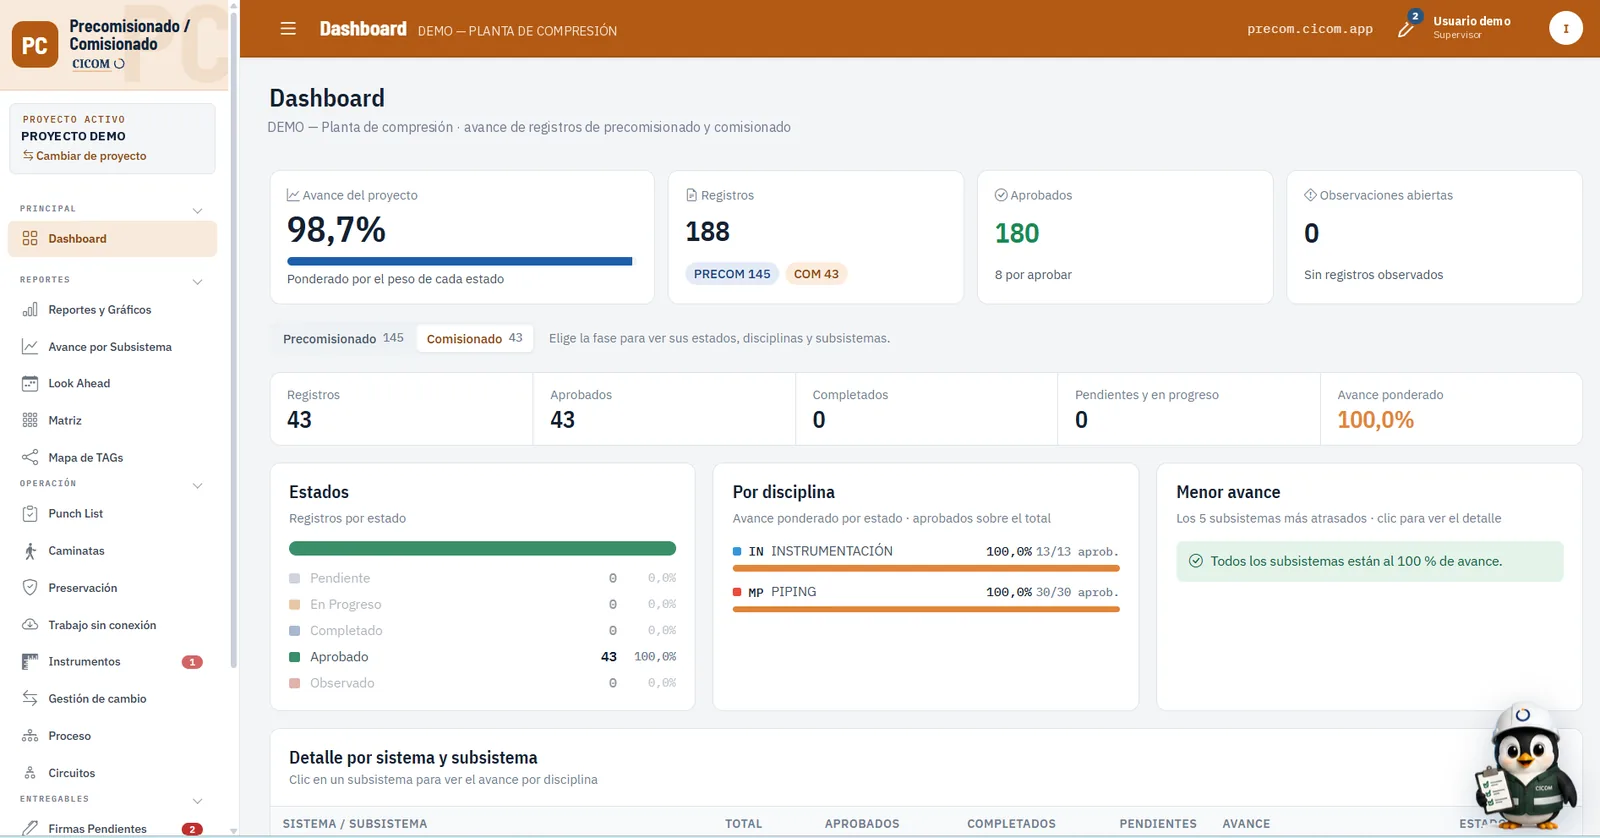Click the Circuitos icon in sidebar
Image resolution: width=1600 pixels, height=838 pixels.
tap(30, 773)
